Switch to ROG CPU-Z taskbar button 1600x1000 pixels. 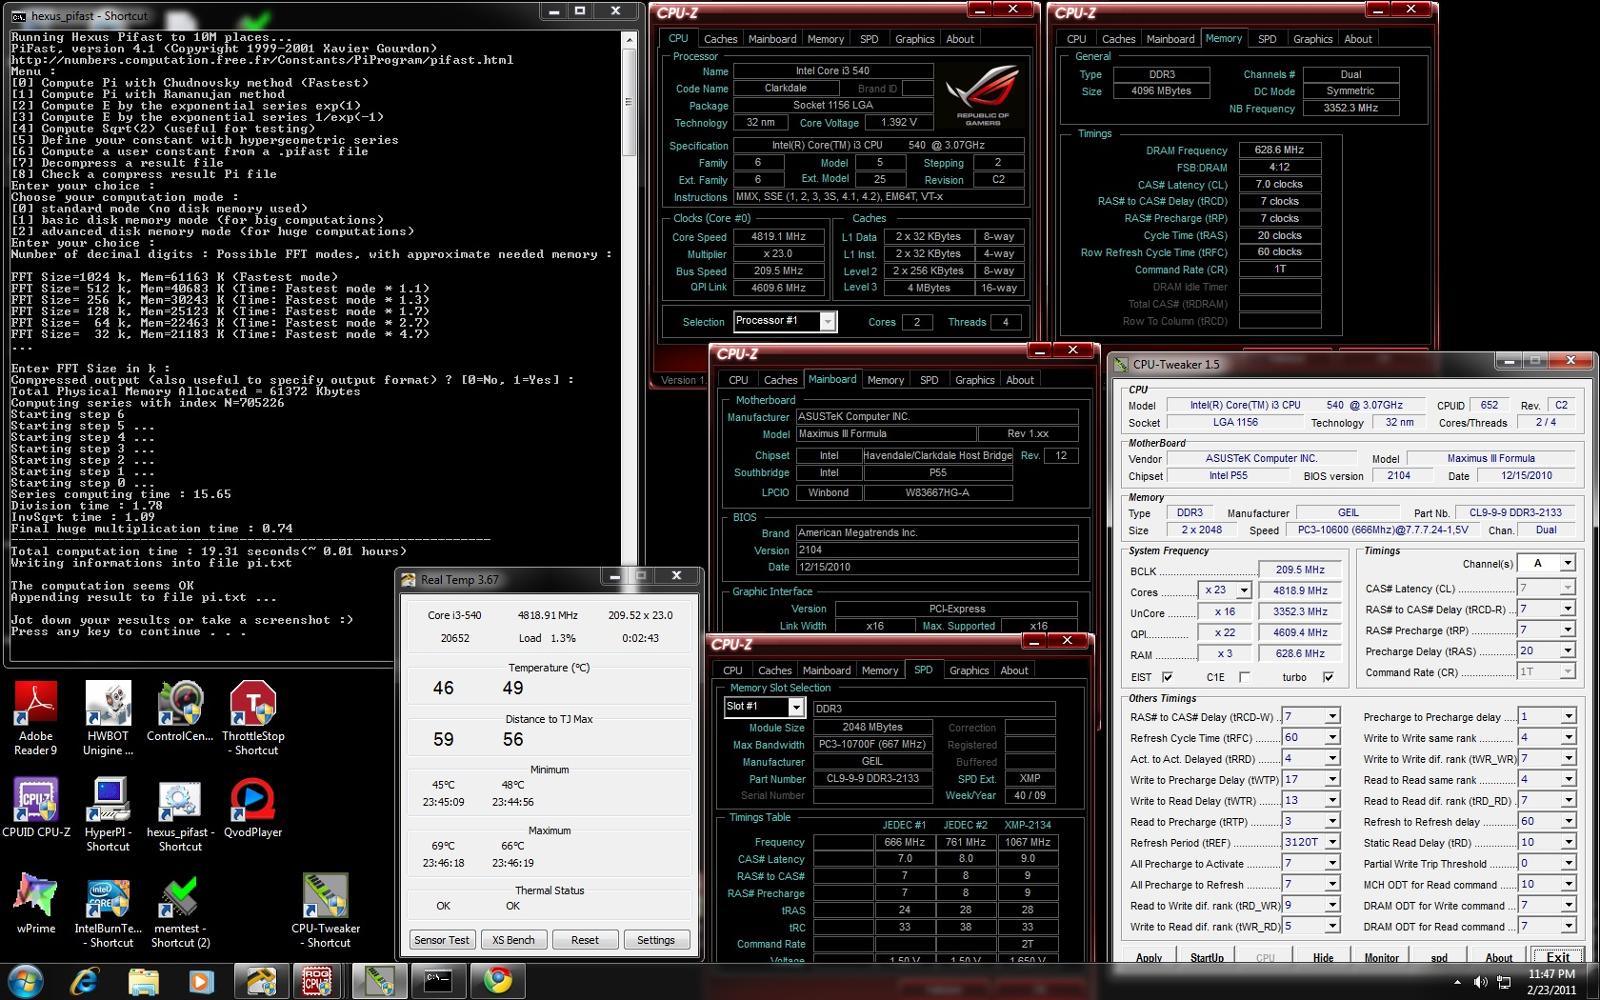[319, 981]
